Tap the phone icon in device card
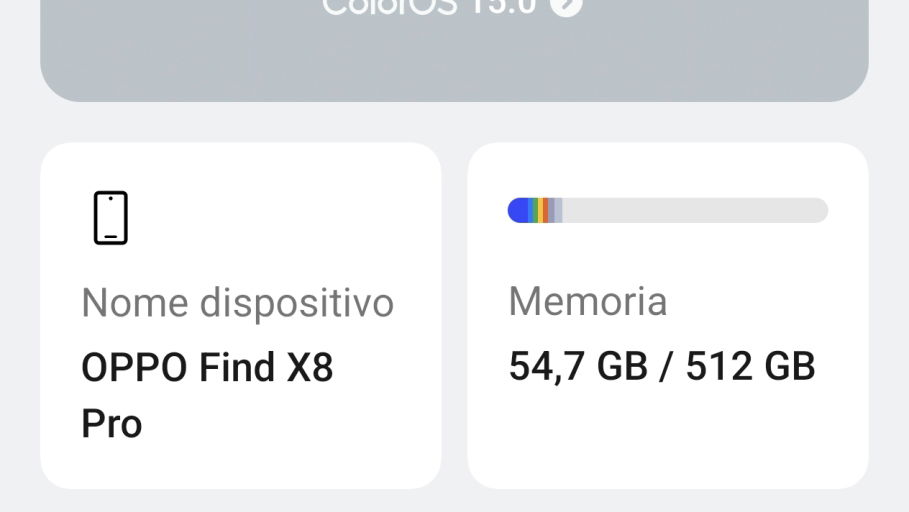 click(111, 217)
